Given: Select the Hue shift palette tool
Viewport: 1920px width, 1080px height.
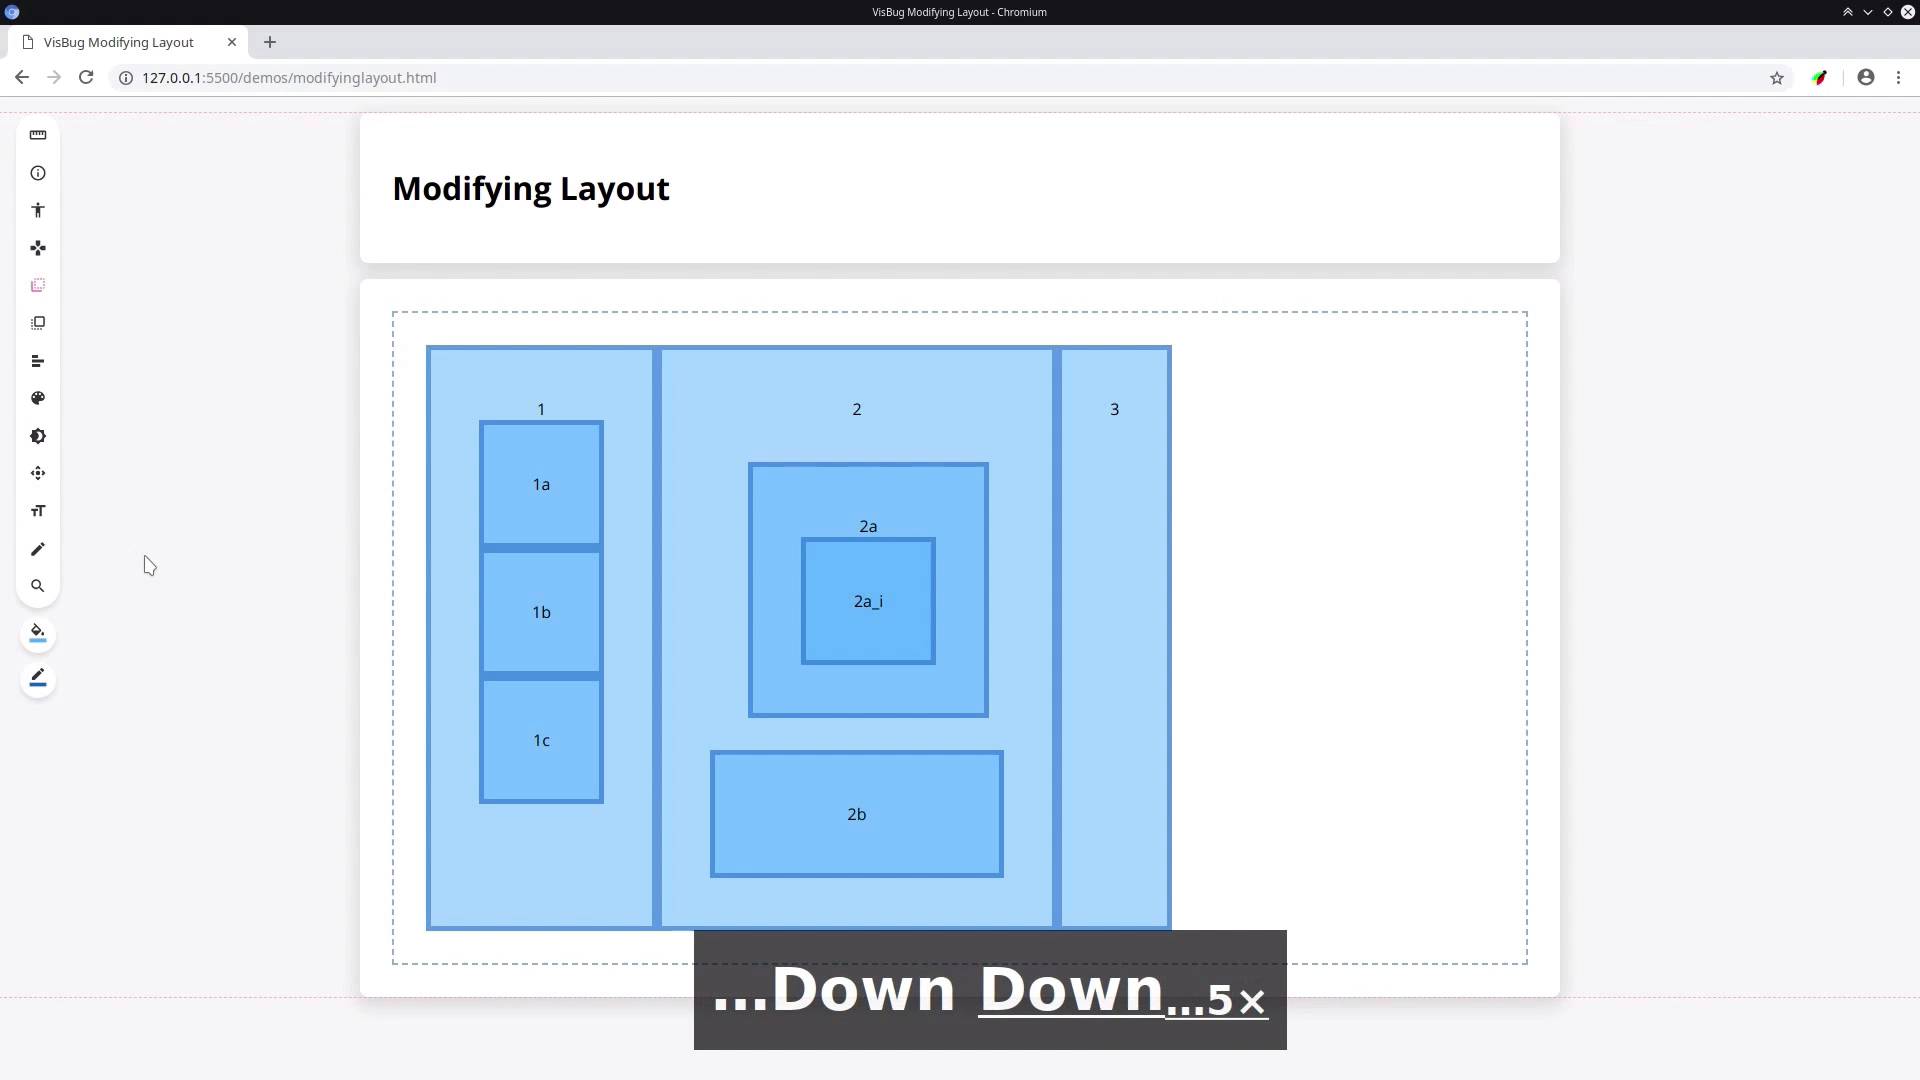Looking at the screenshot, I should 38,398.
